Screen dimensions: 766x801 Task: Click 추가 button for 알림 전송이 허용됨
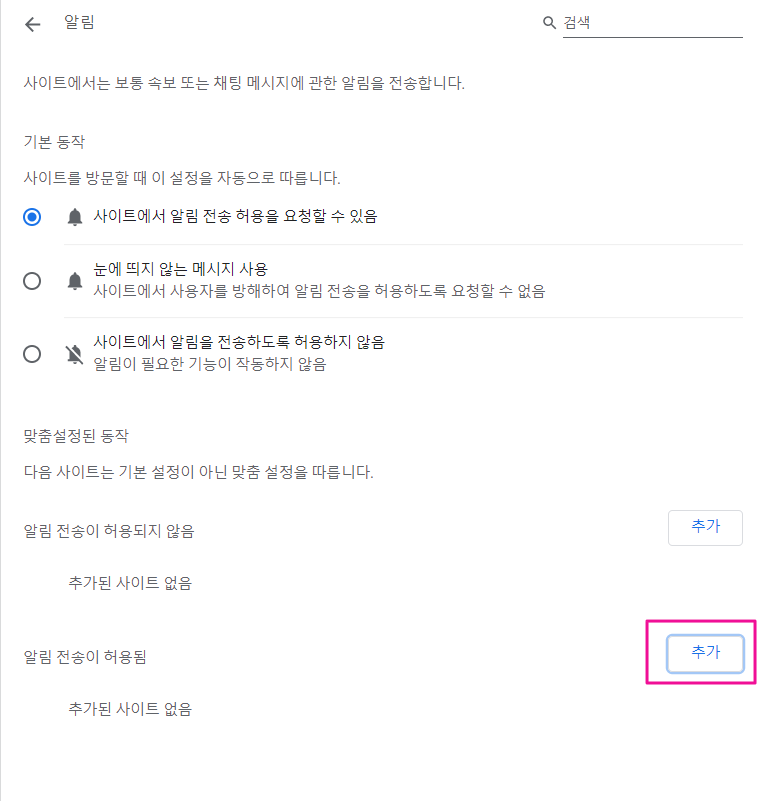click(705, 652)
